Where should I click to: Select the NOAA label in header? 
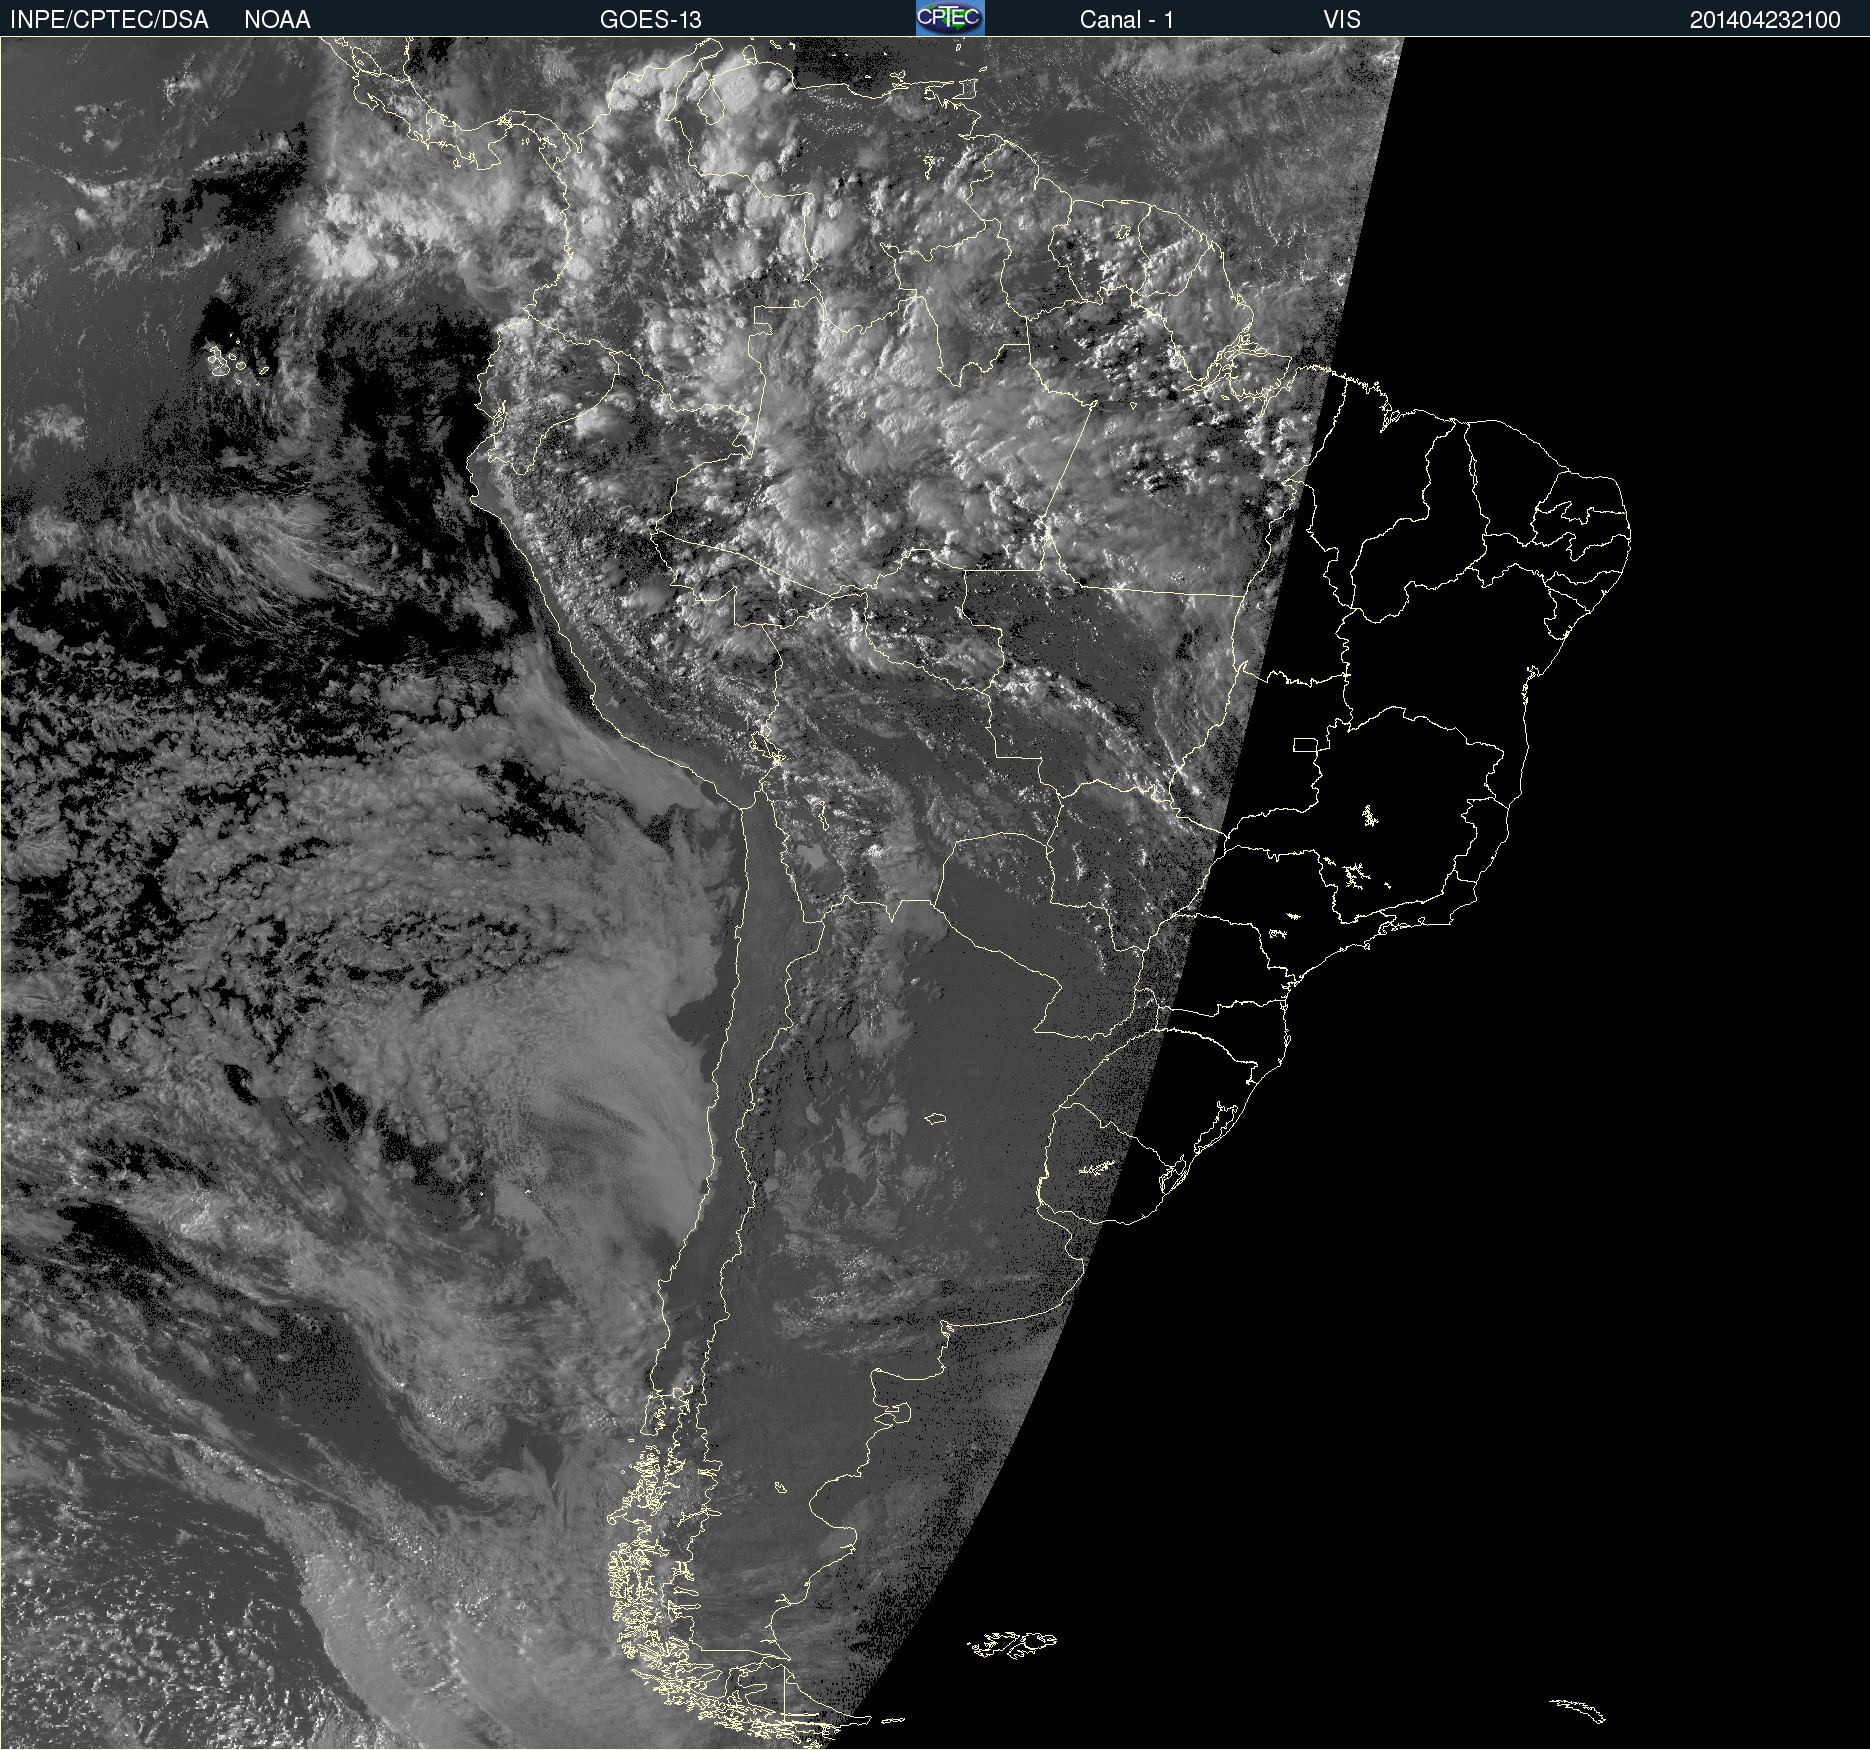(277, 20)
